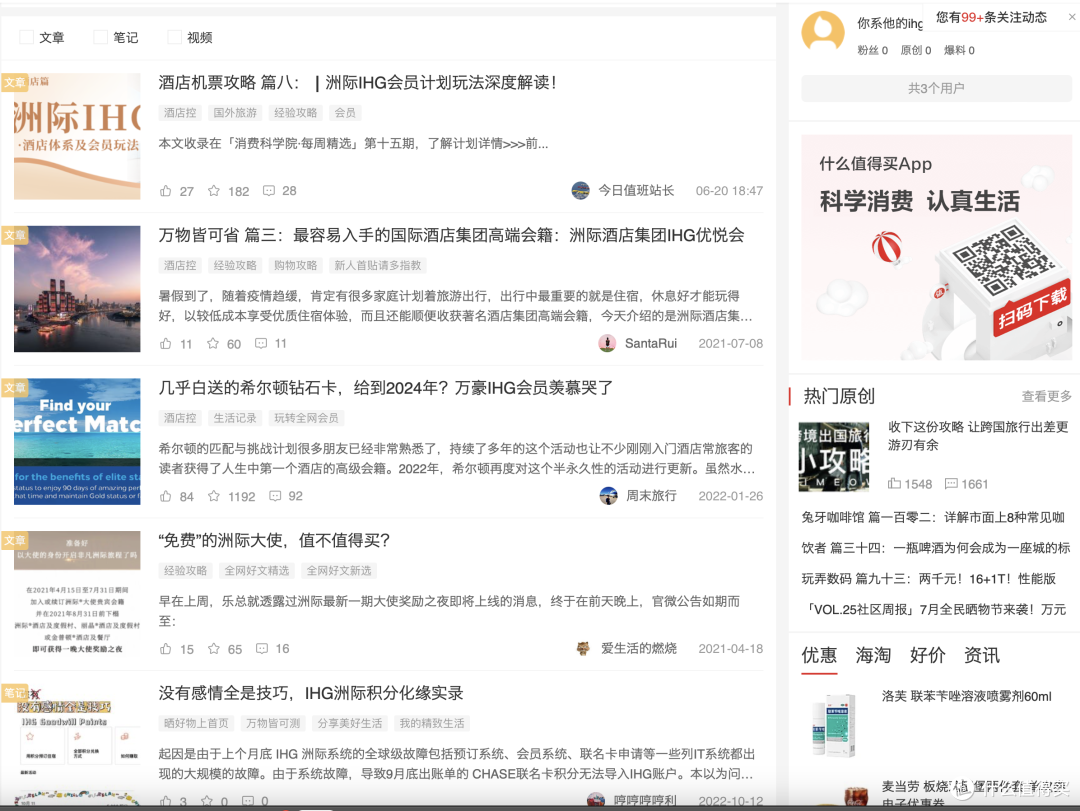Image resolution: width=1080 pixels, height=811 pixels.
Task: Open 洲际IHG thumbnail of first article
Action: 77,136
